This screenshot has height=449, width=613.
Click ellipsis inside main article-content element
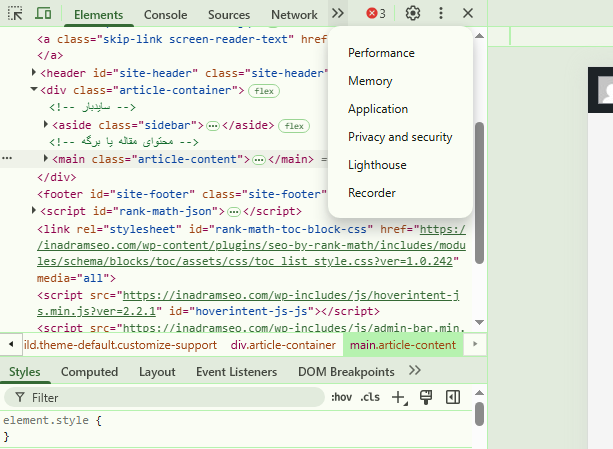[258, 160]
